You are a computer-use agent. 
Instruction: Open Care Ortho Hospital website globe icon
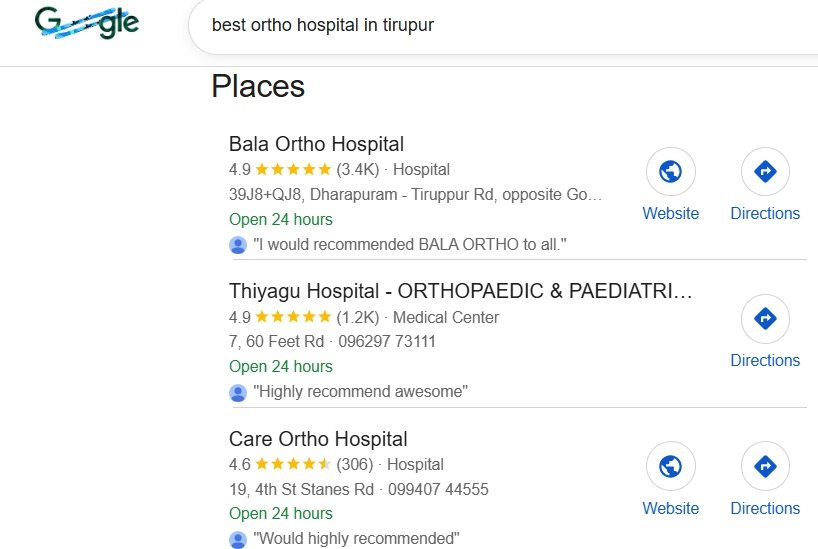click(671, 467)
